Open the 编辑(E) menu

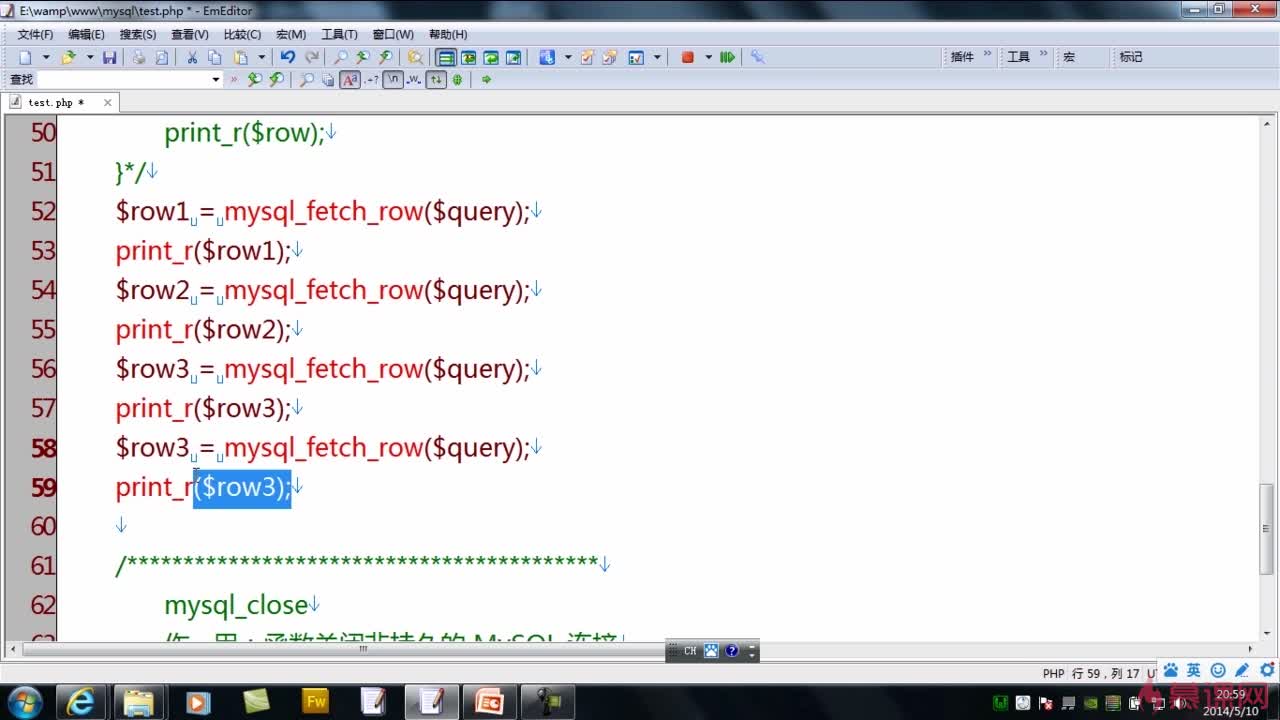point(86,34)
